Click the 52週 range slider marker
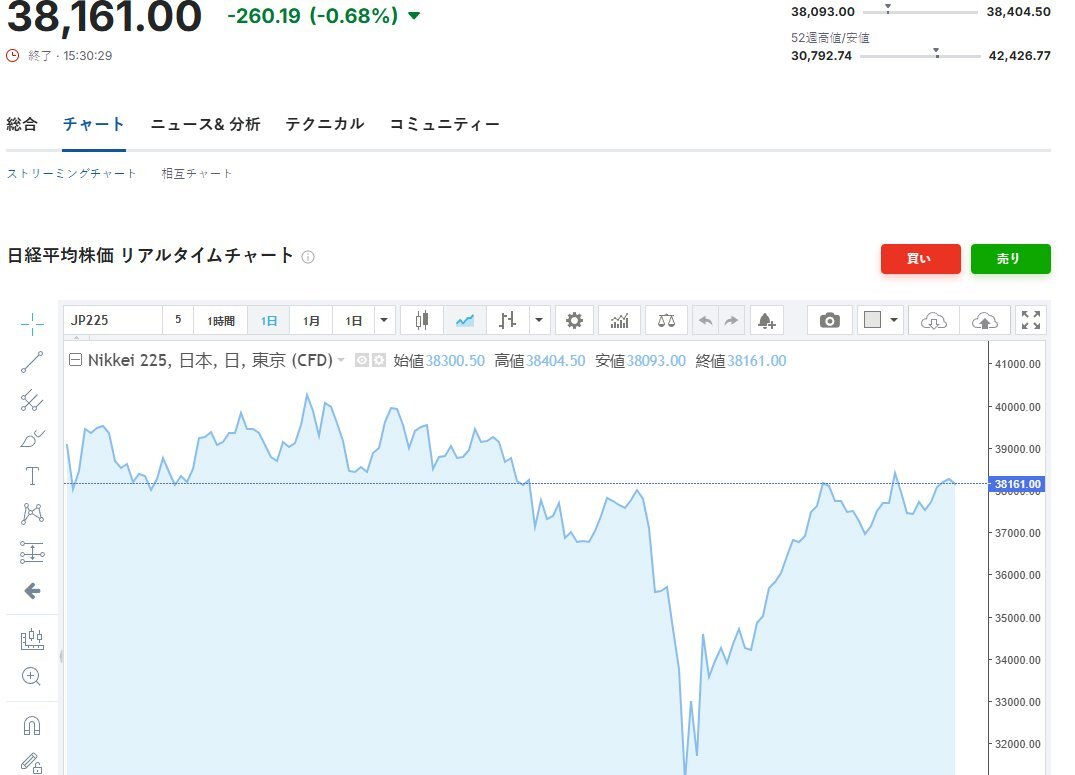 936,53
